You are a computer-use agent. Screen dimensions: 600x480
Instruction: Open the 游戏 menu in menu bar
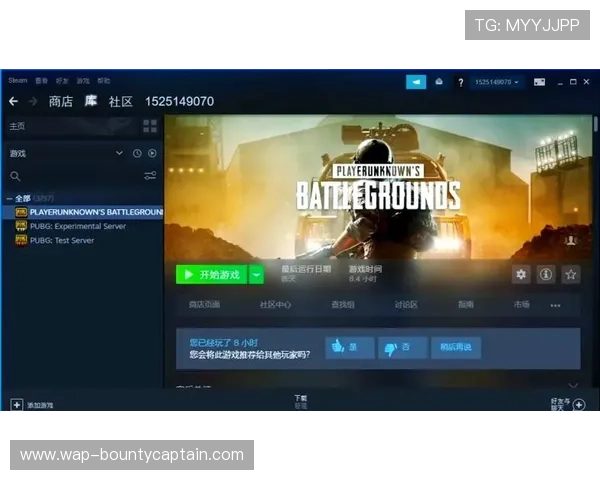pos(83,81)
